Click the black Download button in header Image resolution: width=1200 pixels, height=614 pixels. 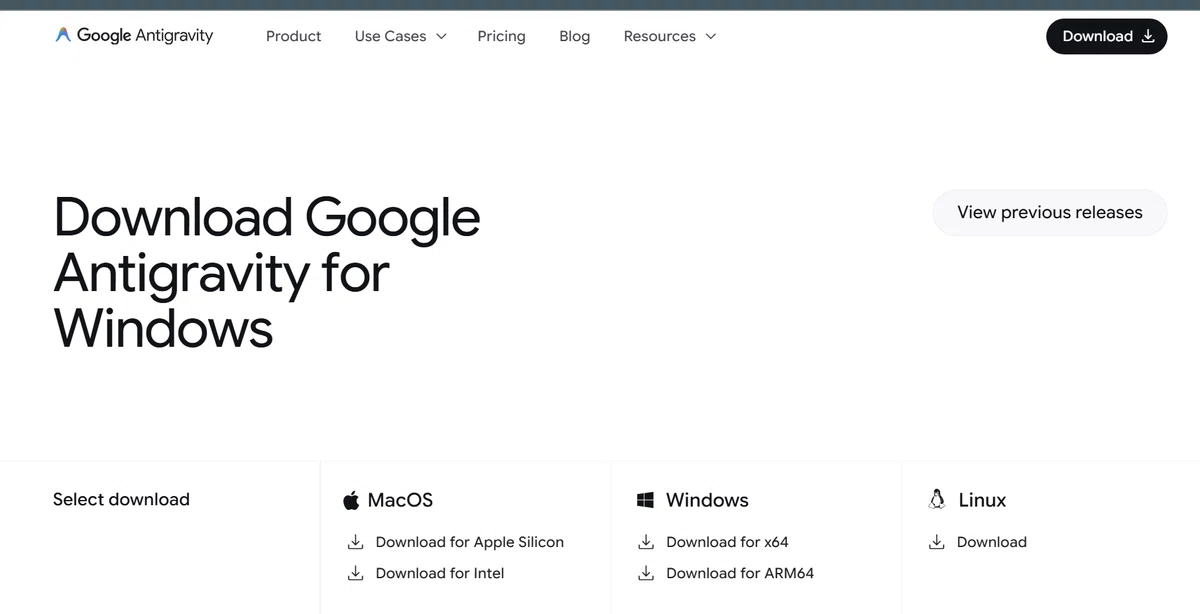(1106, 36)
